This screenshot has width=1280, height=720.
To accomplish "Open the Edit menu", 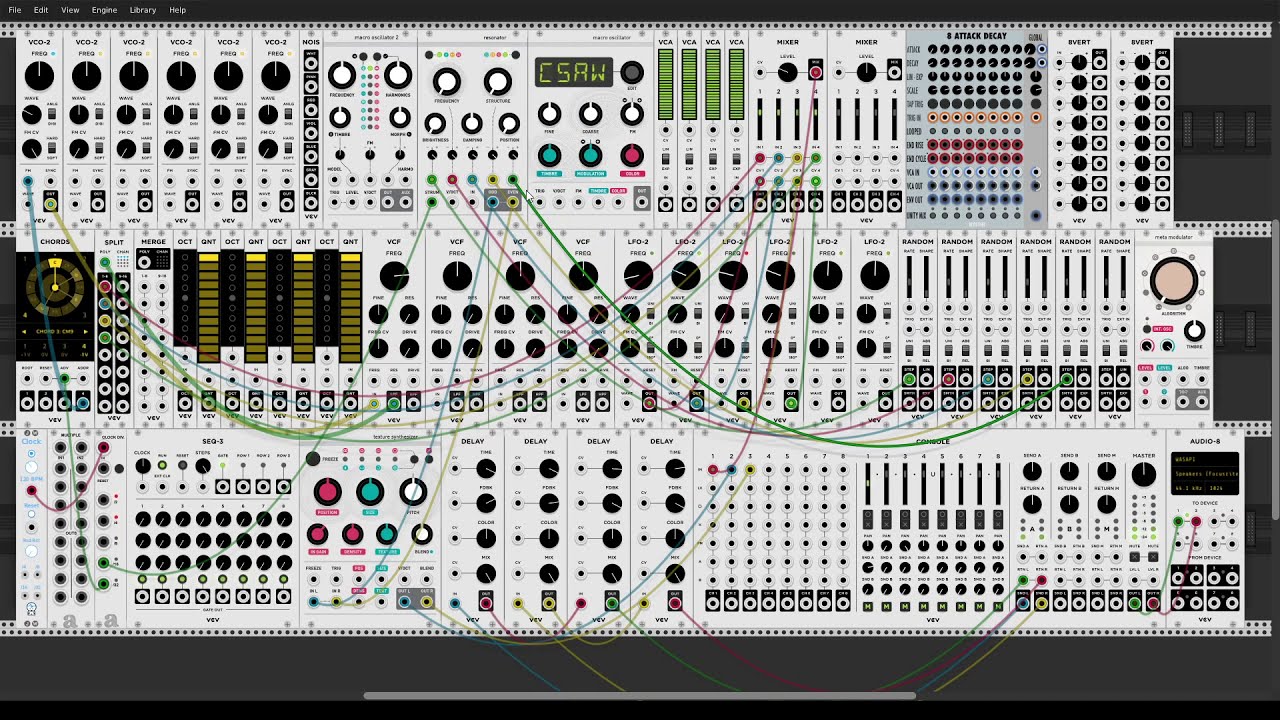I will pyautogui.click(x=41, y=10).
